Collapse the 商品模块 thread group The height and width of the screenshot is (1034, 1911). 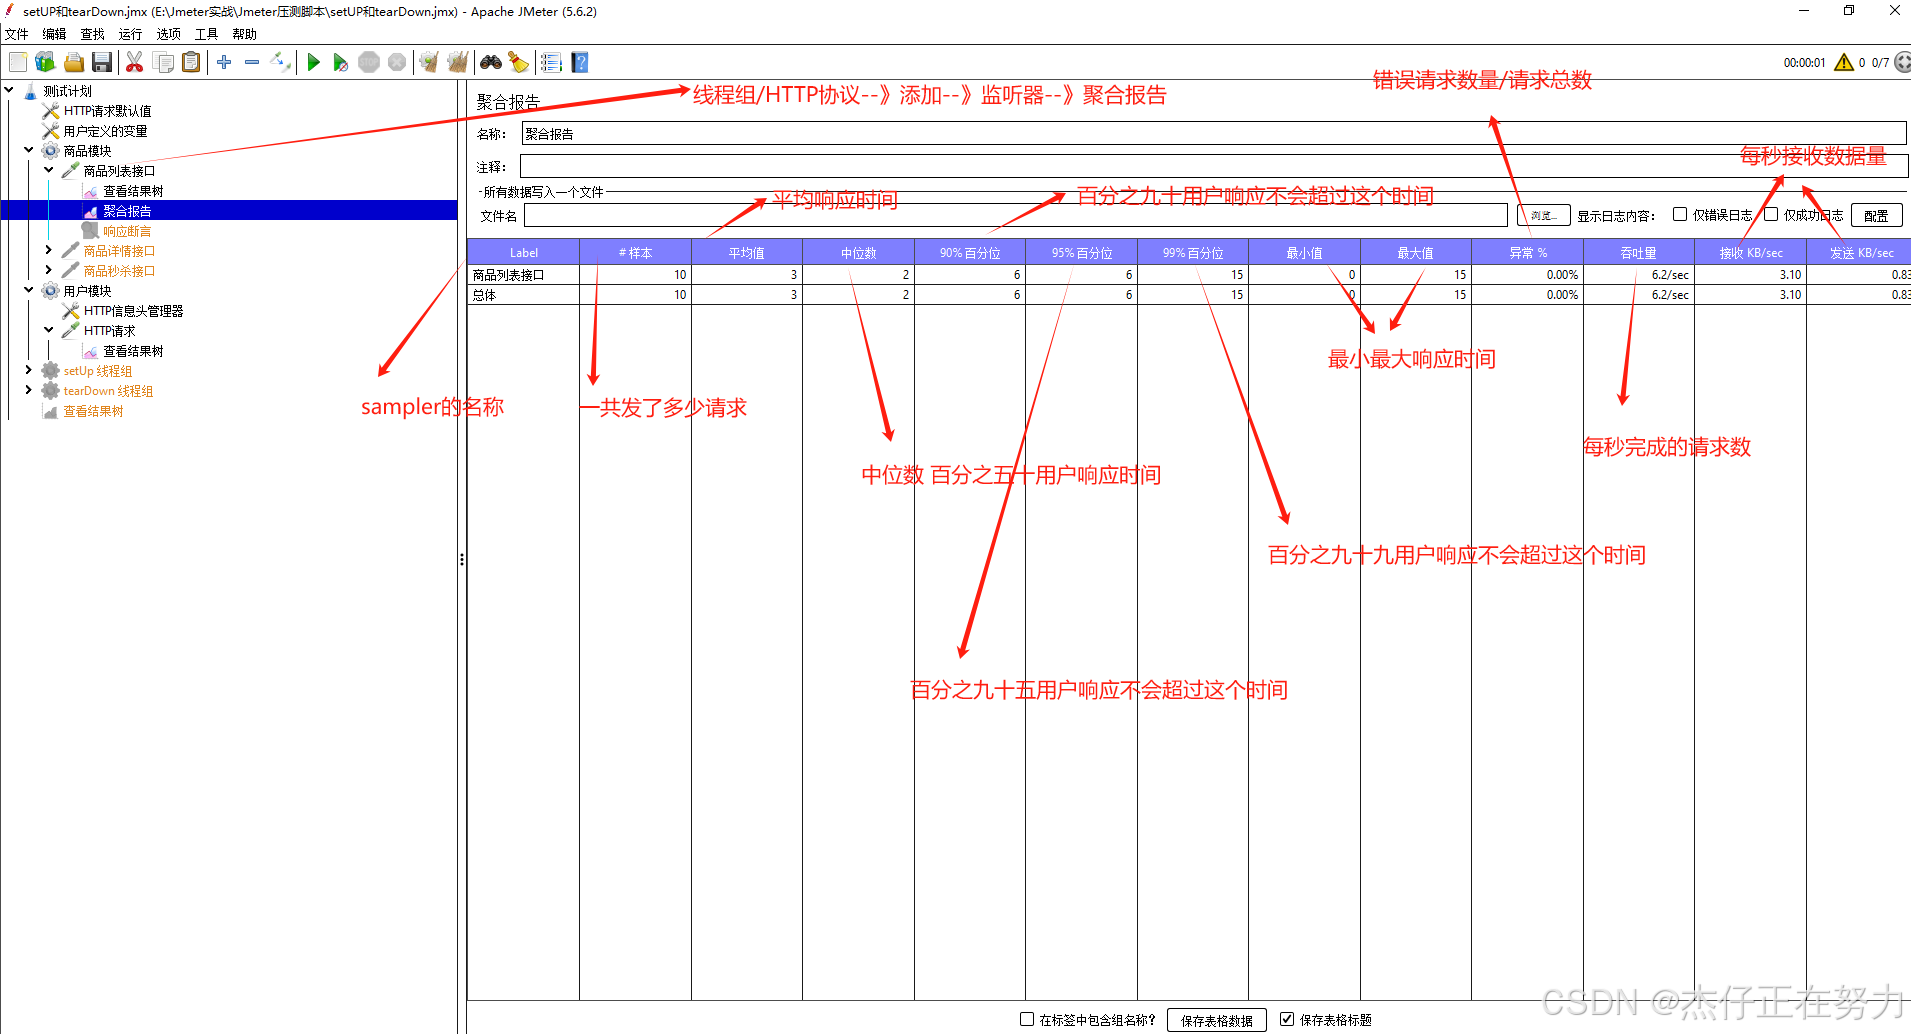coord(28,150)
